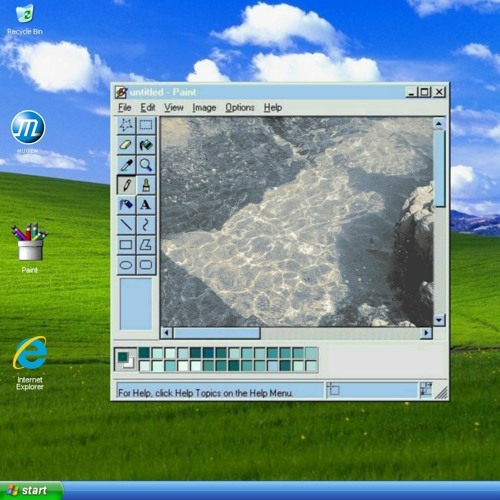Viewport: 500px width, 500px height.
Task: Click the cursor position icon in status bar
Action: tap(333, 389)
